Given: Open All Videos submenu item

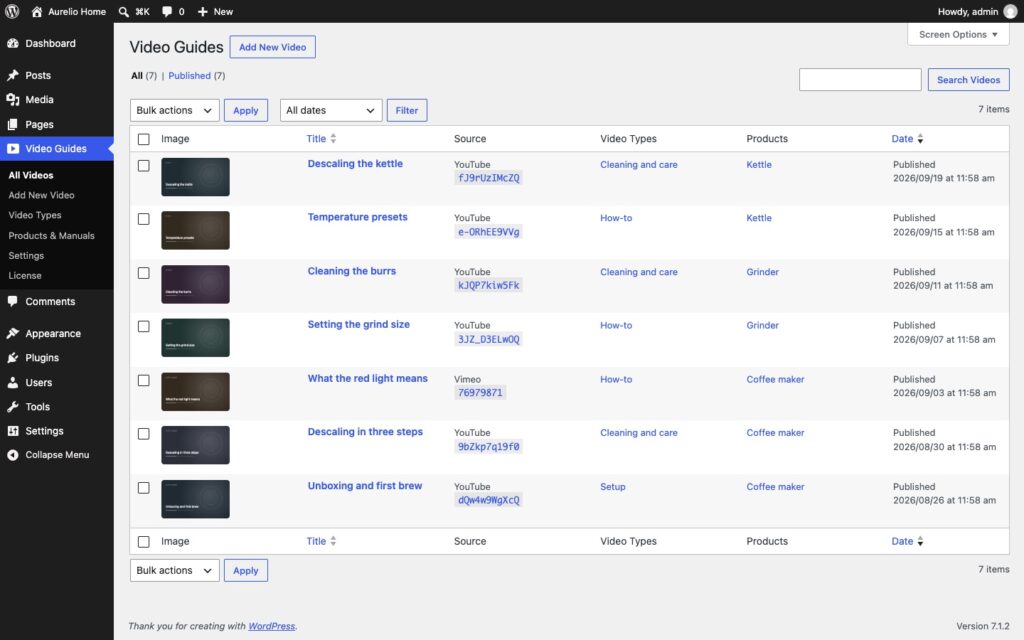Looking at the screenshot, I should [x=31, y=175].
